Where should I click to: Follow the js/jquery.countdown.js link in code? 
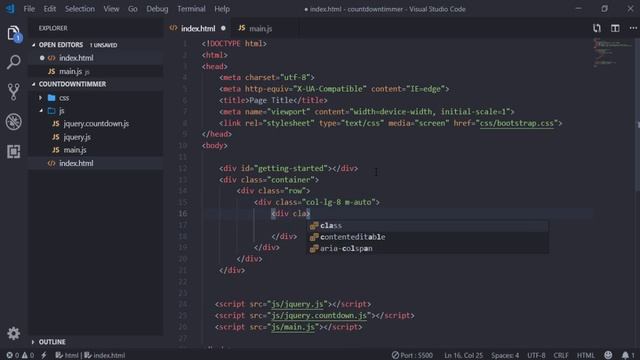(x=319, y=316)
